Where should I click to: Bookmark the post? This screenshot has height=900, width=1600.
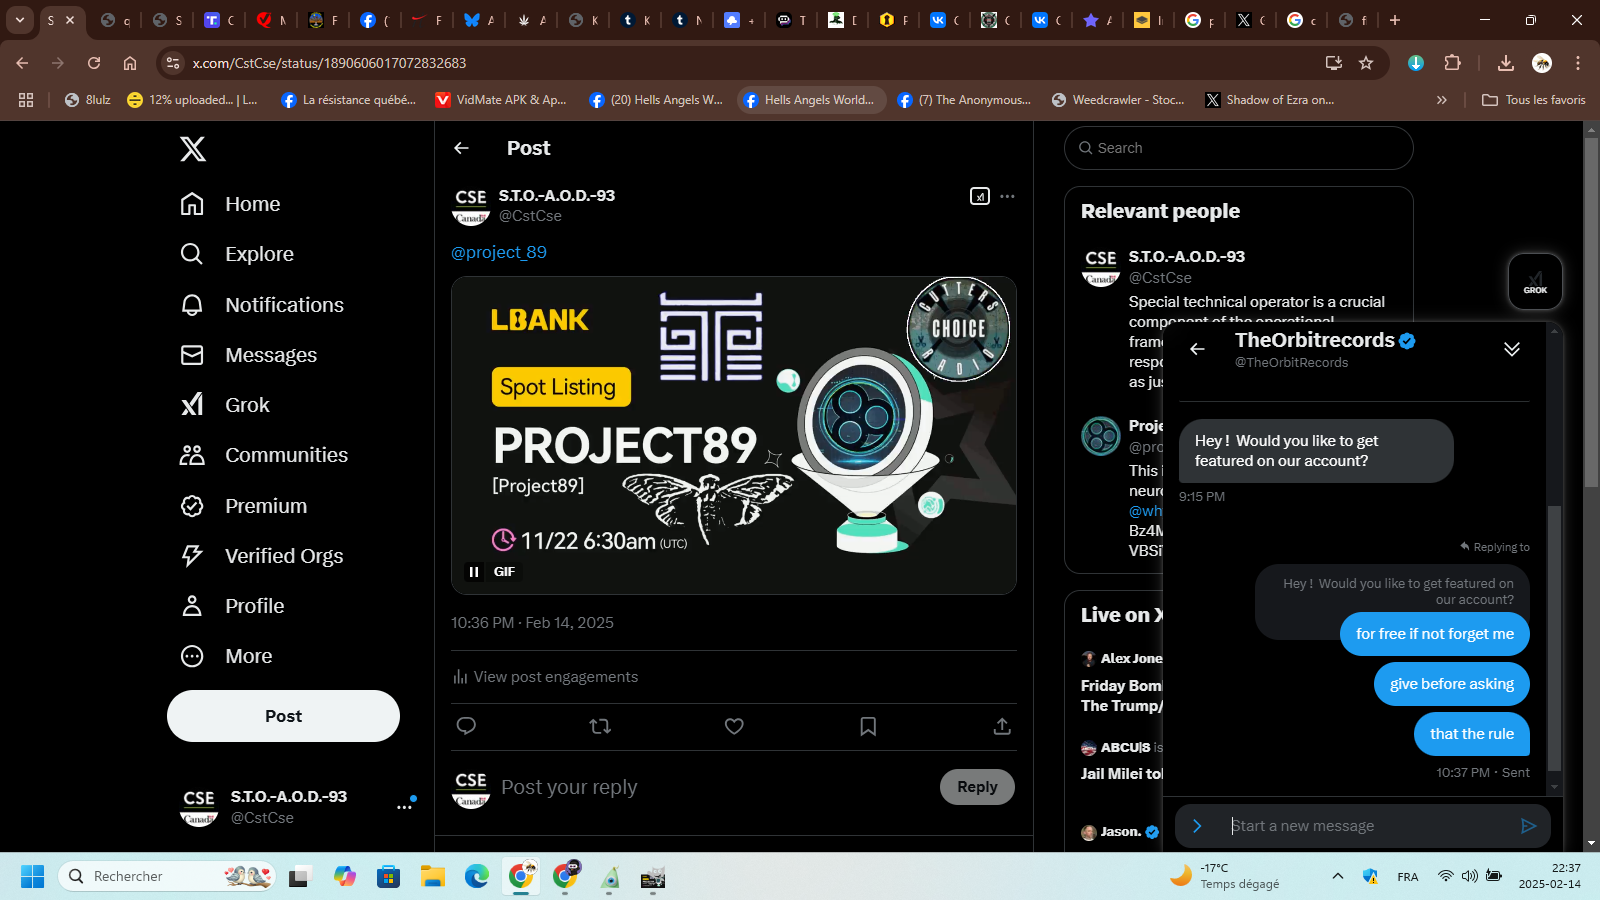(x=868, y=726)
